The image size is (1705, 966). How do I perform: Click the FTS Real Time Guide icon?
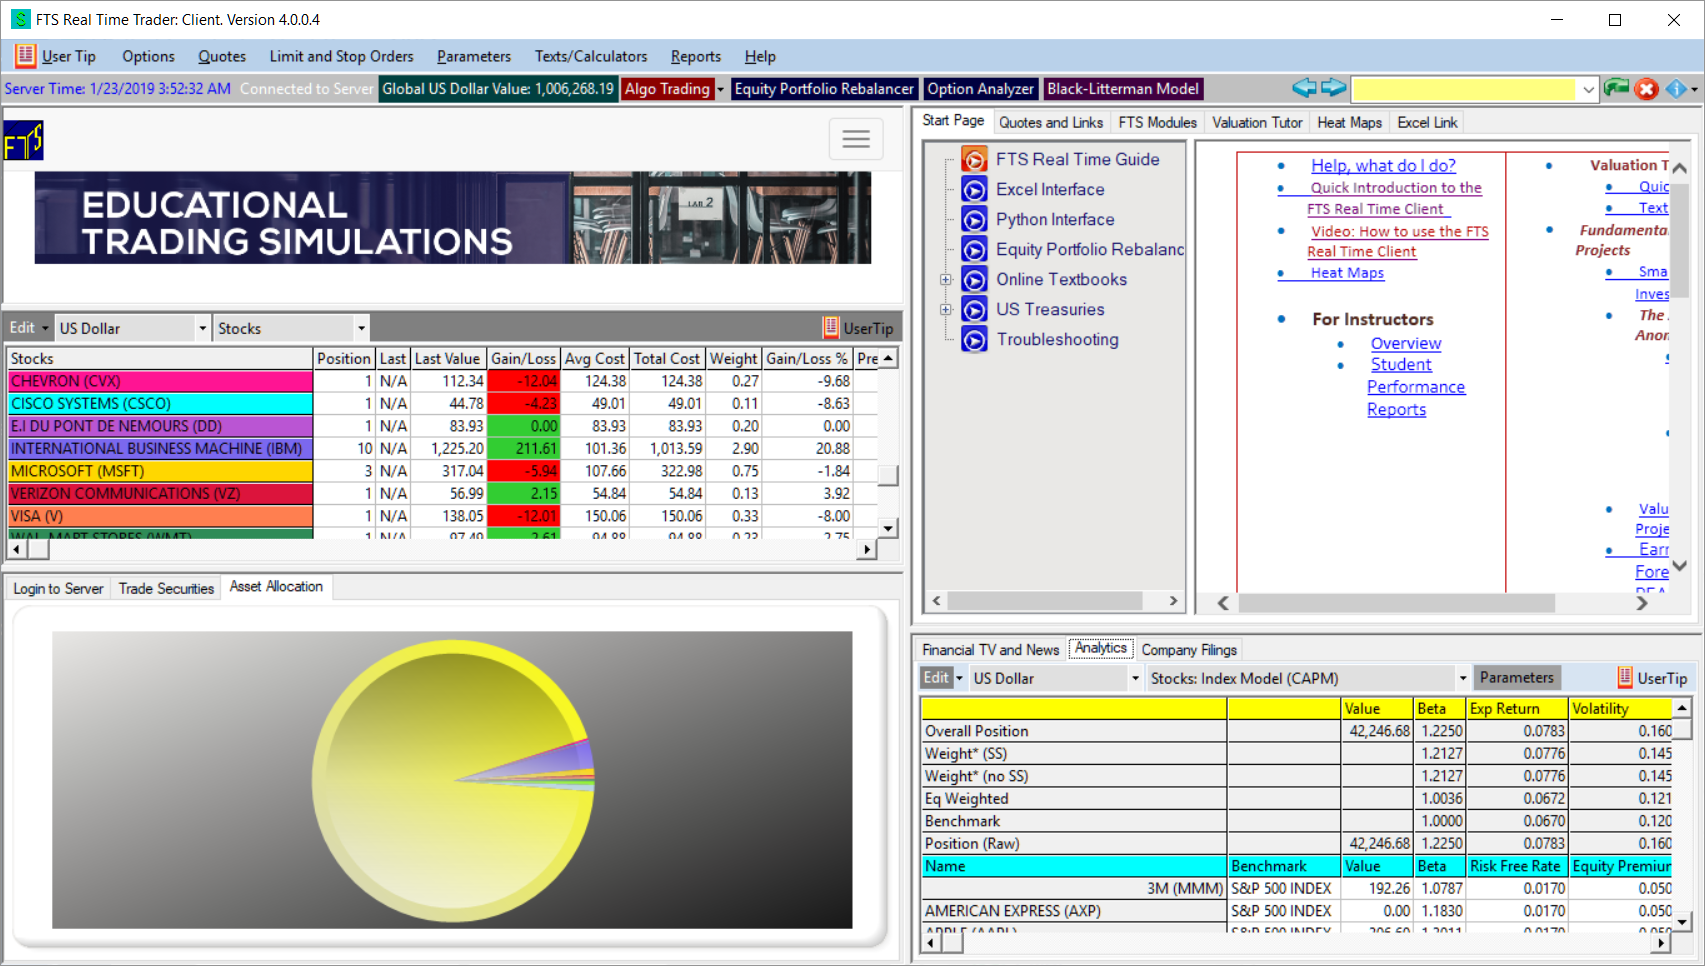(974, 160)
